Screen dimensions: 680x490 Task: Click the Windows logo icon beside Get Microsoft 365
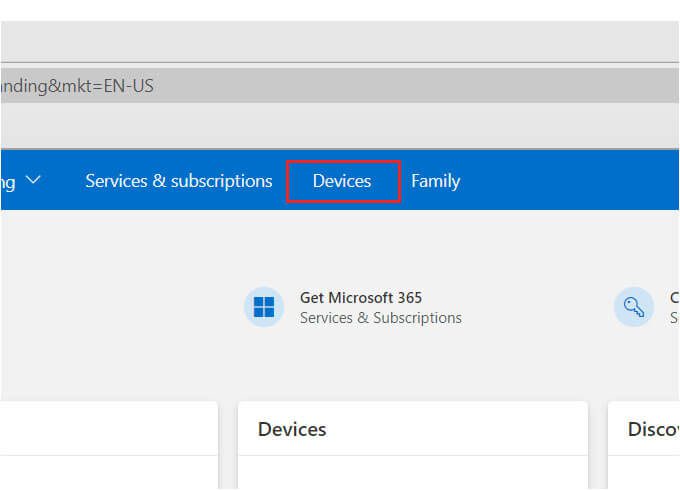(x=264, y=307)
